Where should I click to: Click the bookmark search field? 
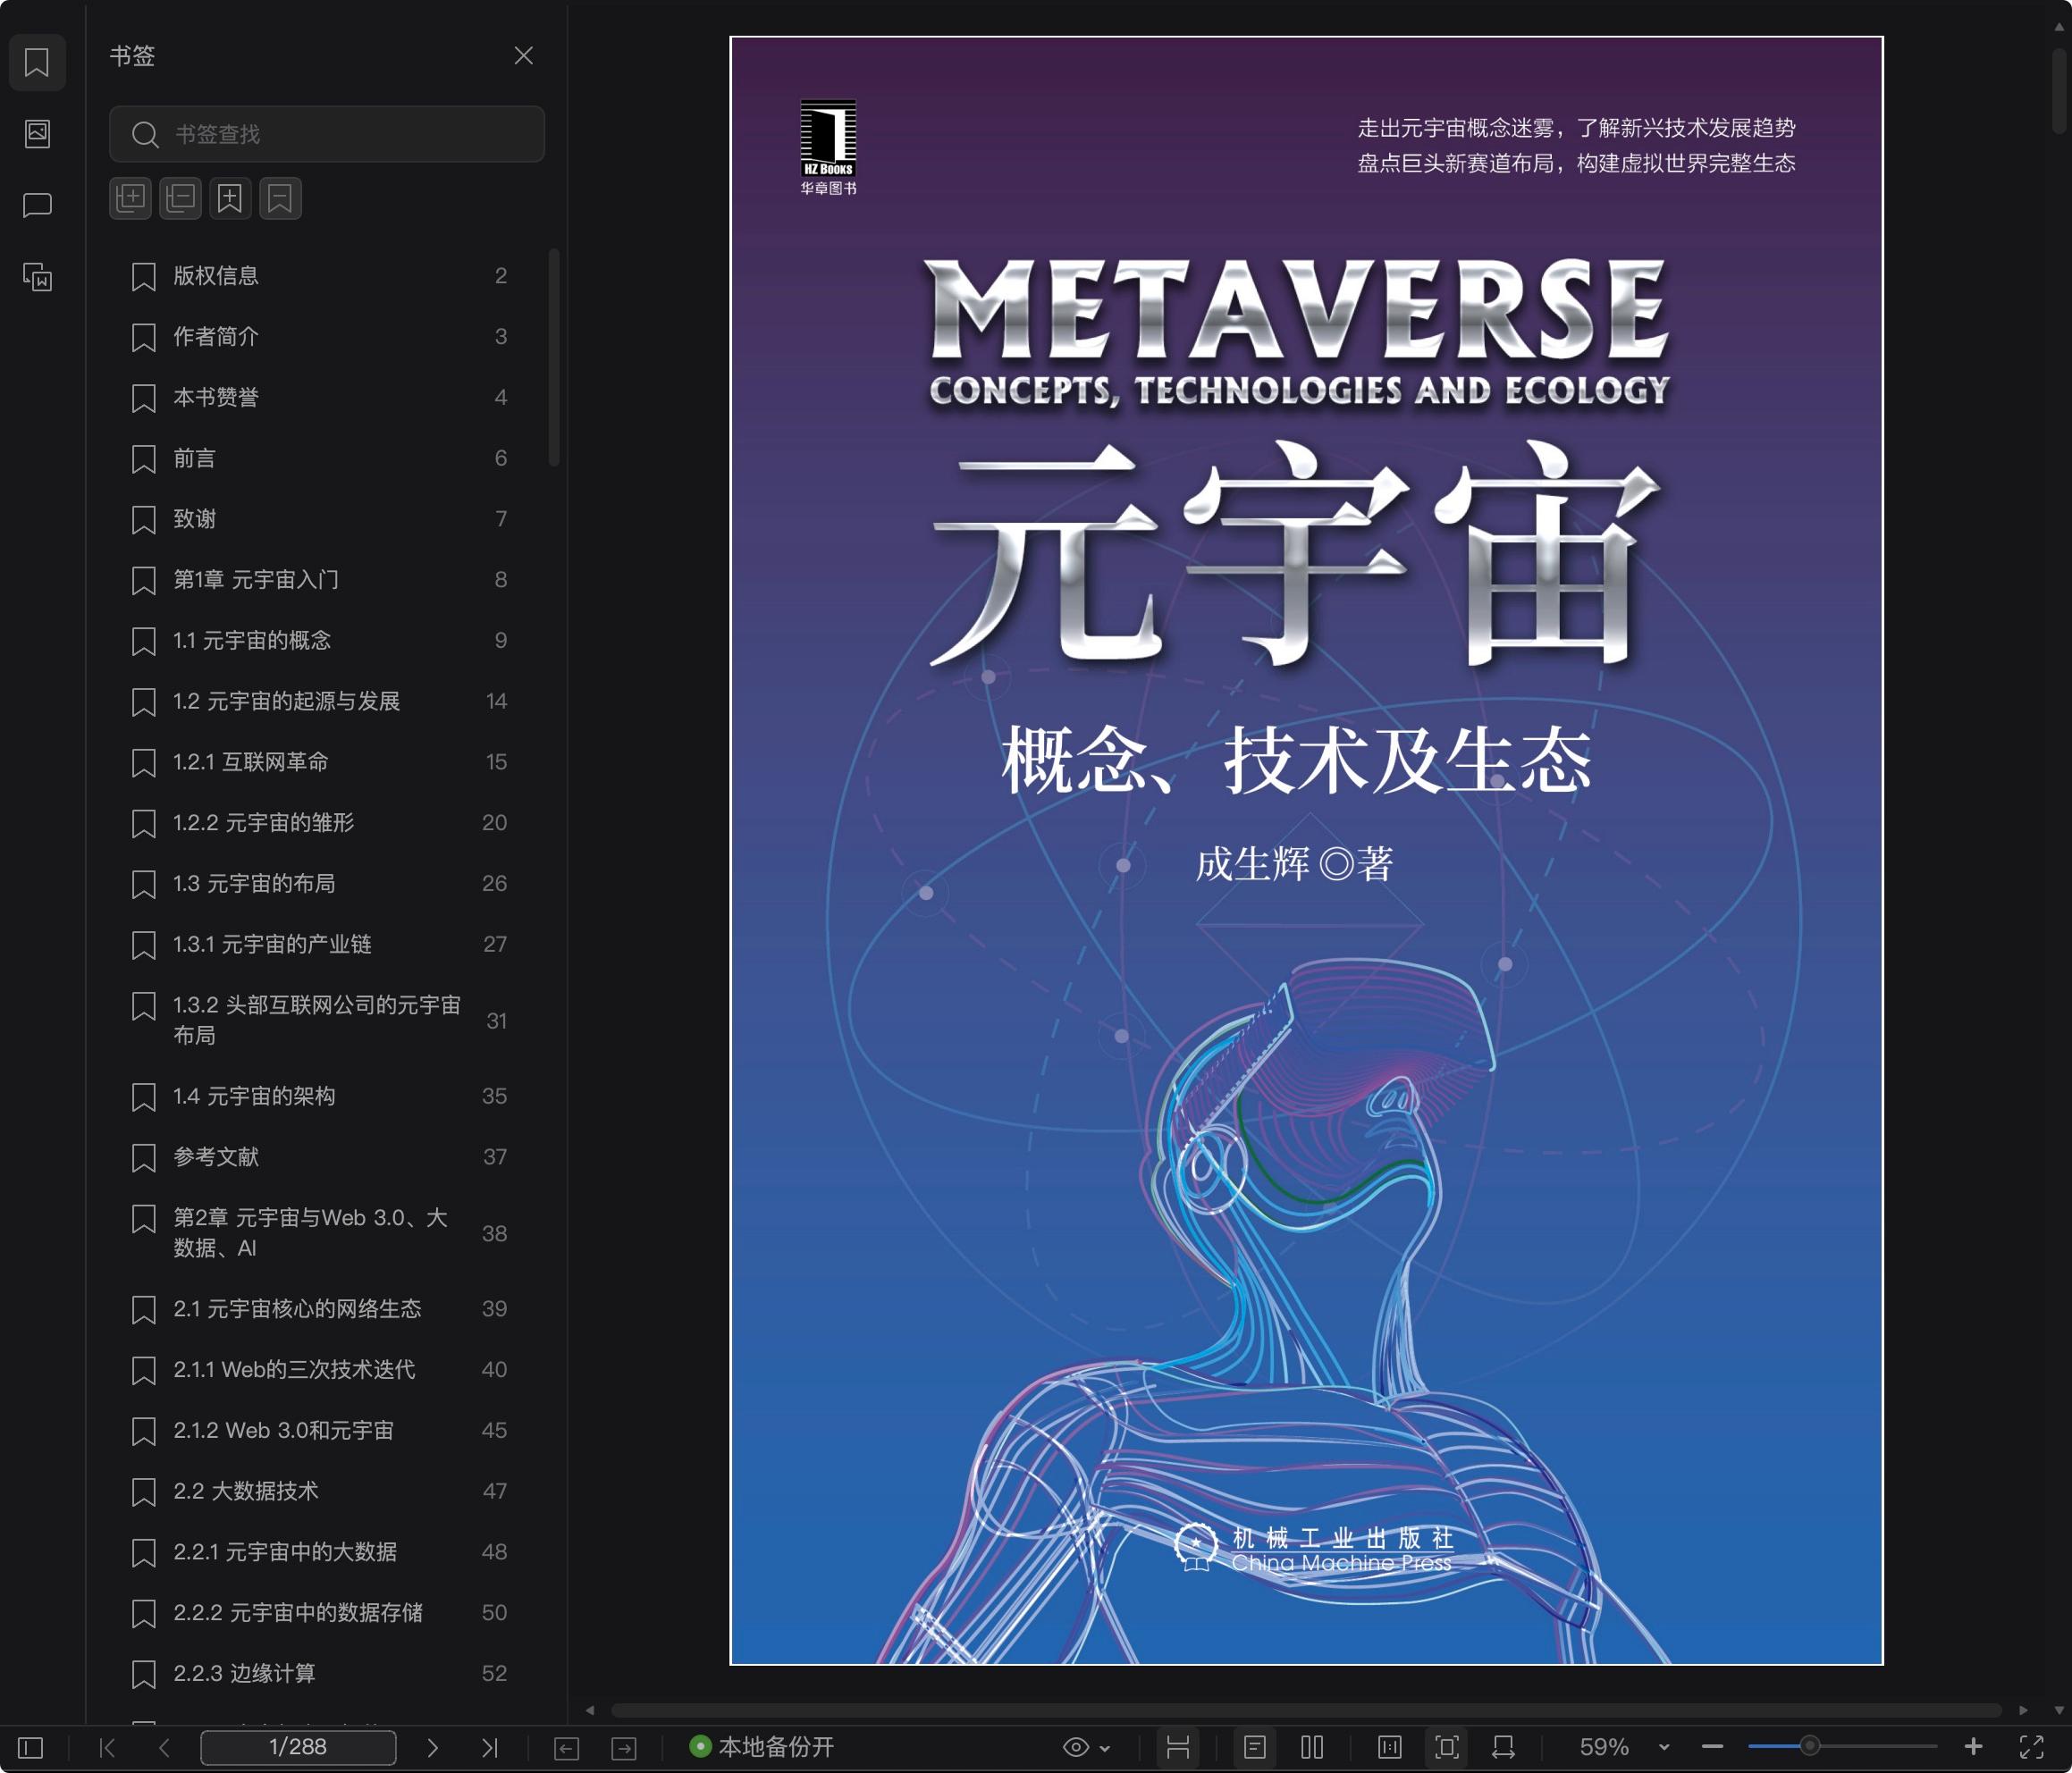[327, 134]
